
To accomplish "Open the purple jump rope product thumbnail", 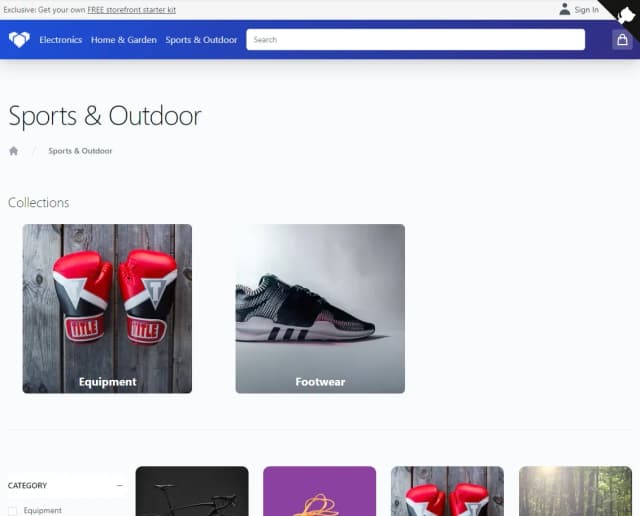I will [320, 491].
